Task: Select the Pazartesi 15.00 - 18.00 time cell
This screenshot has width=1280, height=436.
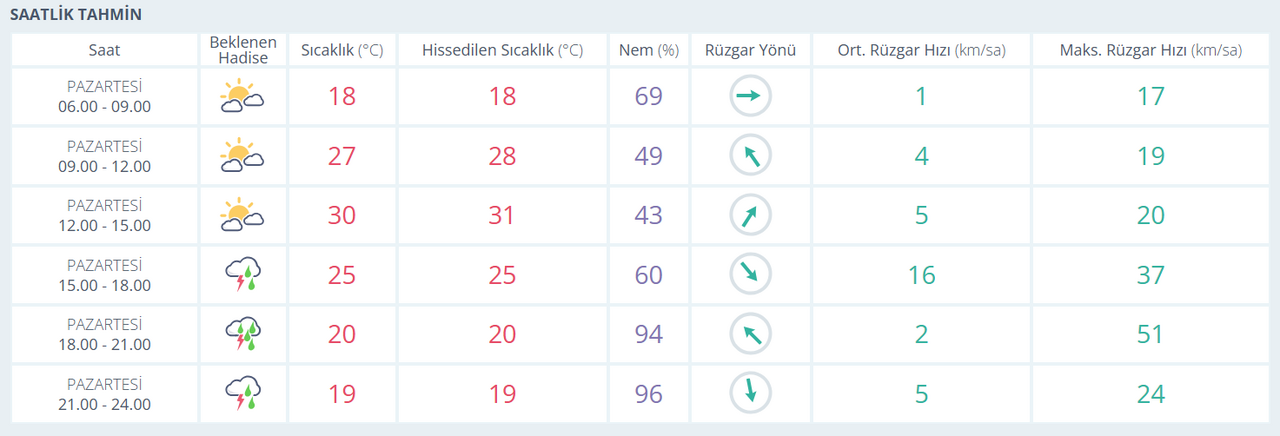Action: (x=104, y=275)
